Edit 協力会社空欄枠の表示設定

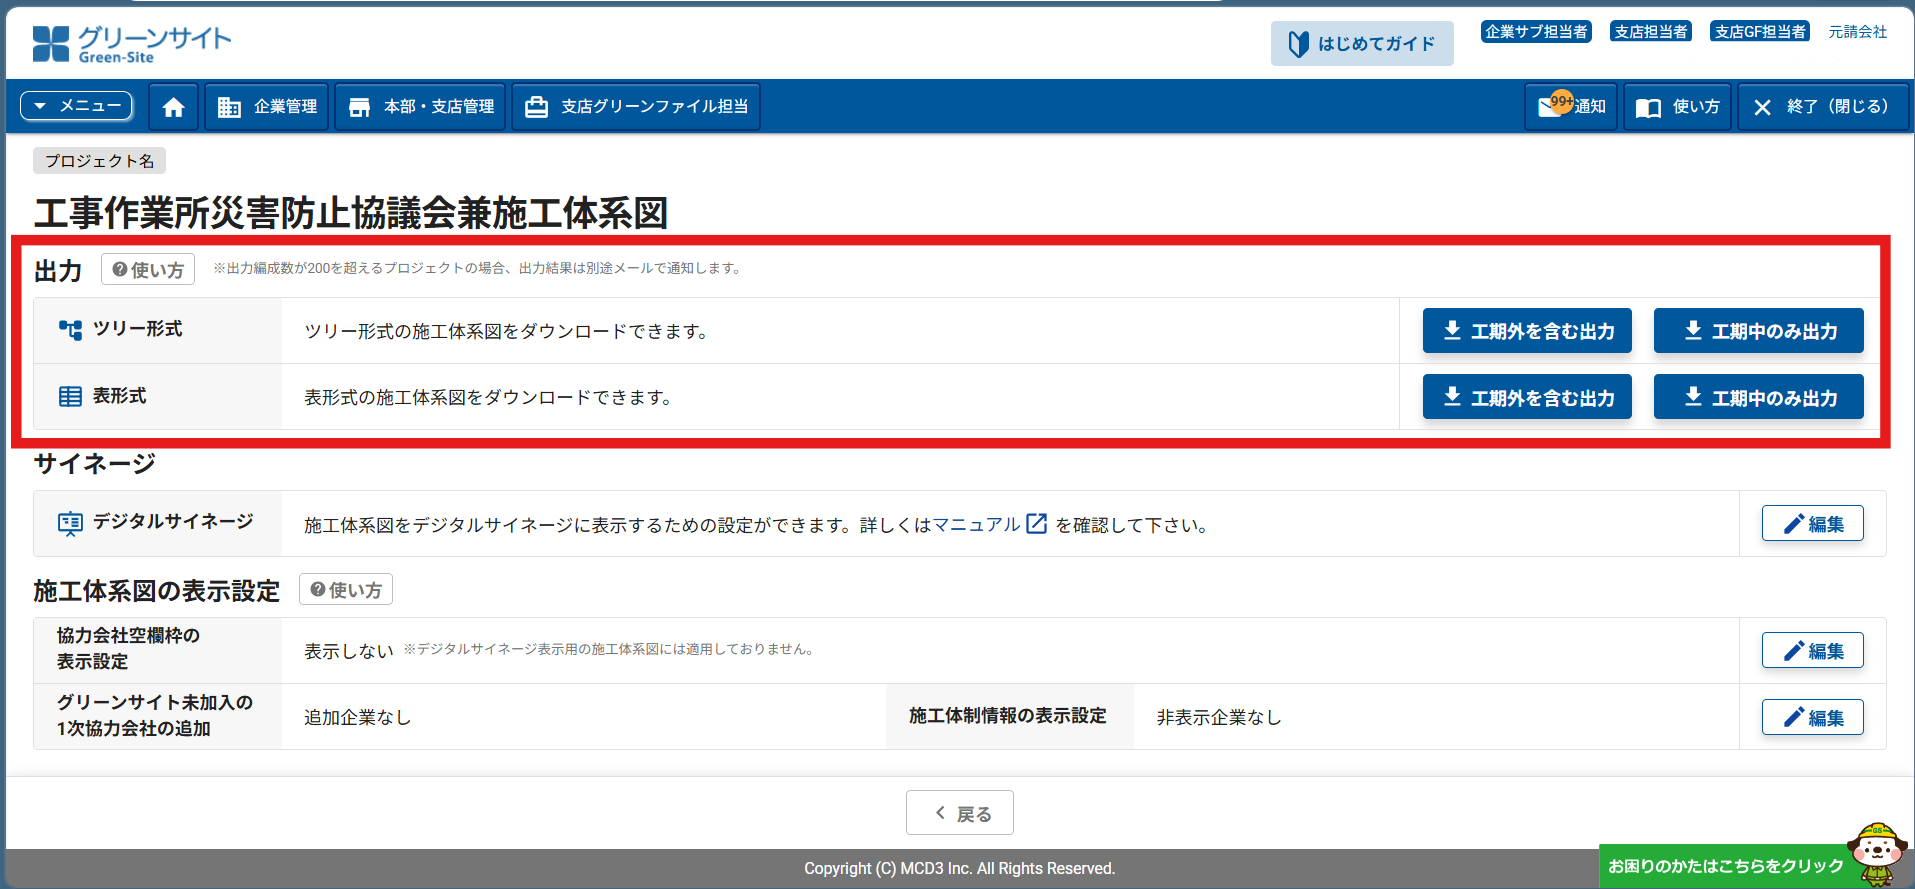[1812, 651]
